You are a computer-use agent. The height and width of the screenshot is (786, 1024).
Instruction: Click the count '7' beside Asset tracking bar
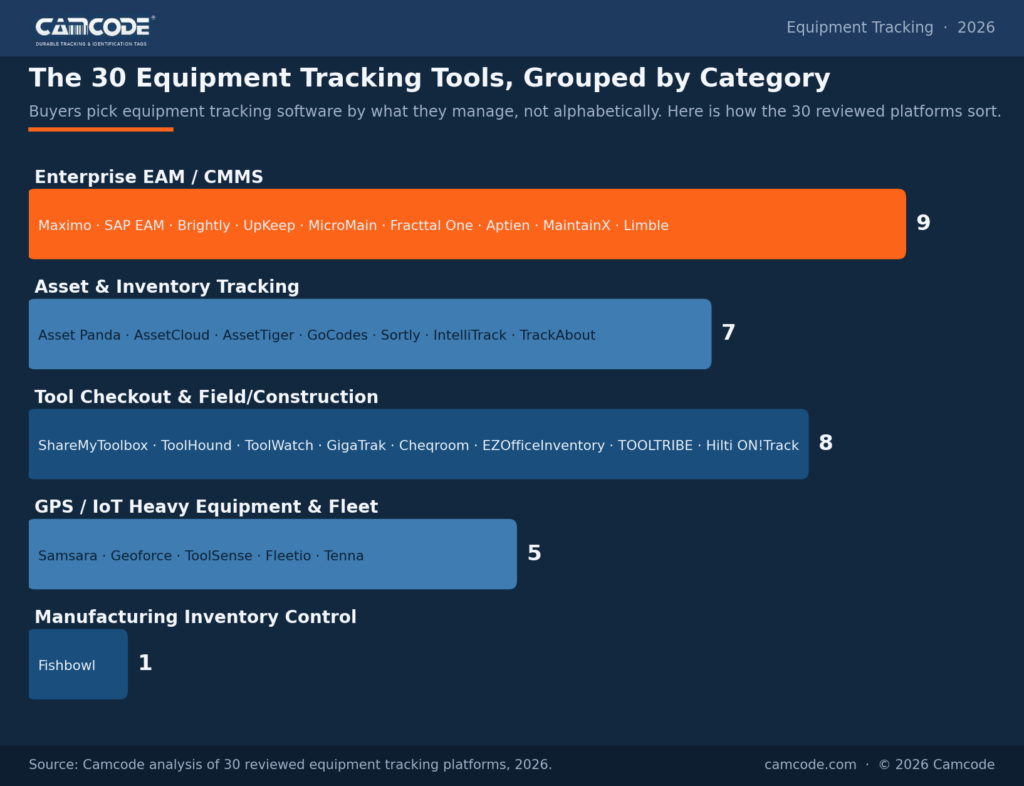click(x=728, y=332)
